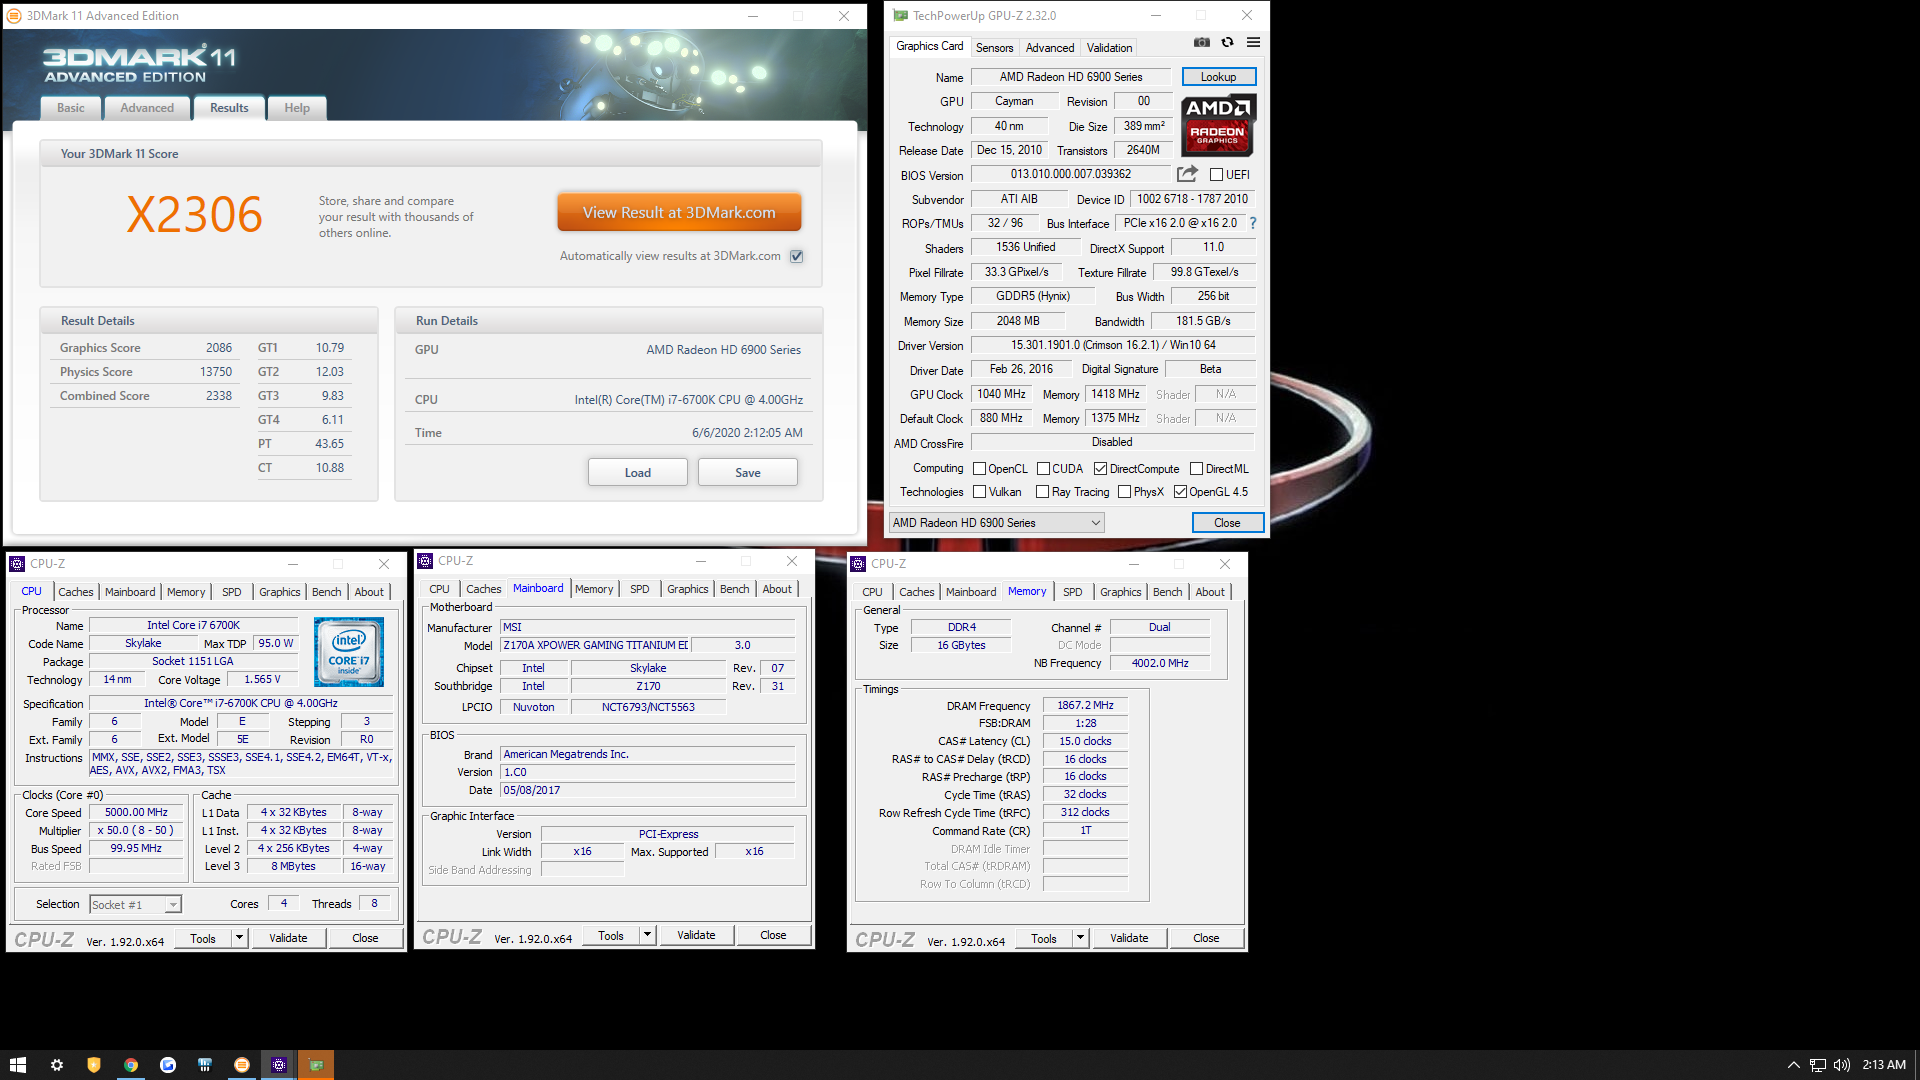Click the Core Speed 5000.00 MHz field
1920x1080 pixels.
(136, 813)
